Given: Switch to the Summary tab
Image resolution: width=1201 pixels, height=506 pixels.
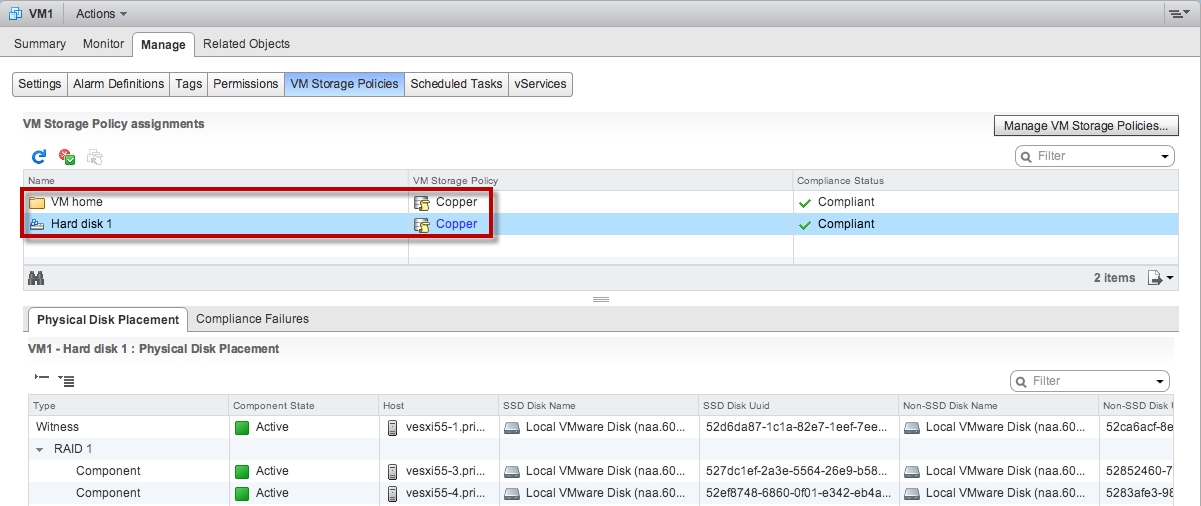Looking at the screenshot, I should coord(40,44).
